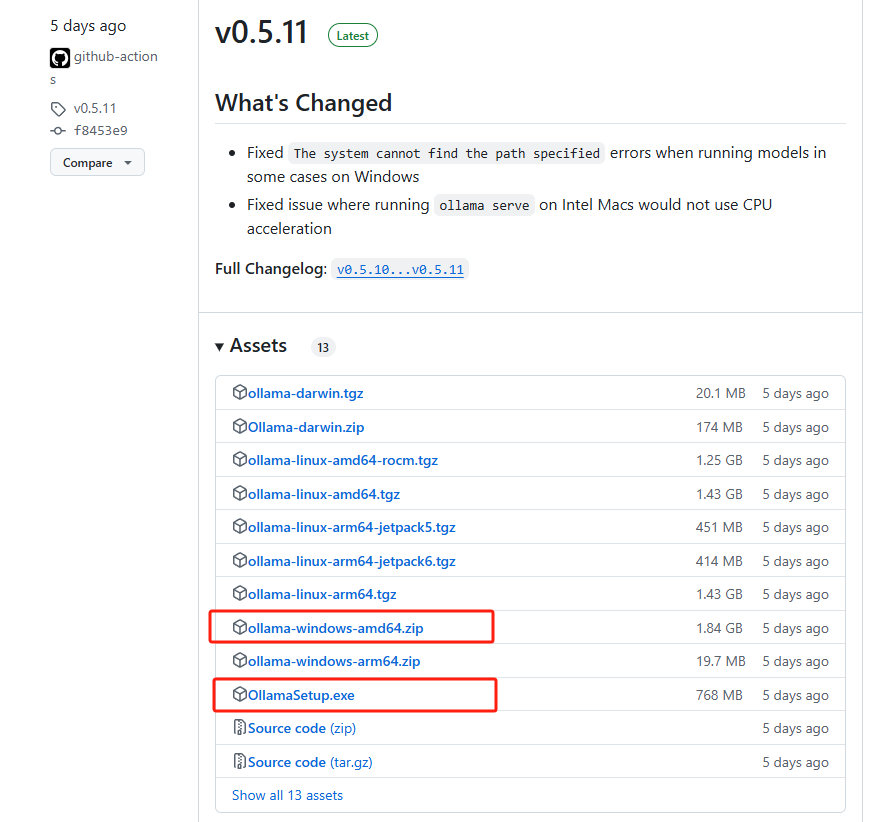Viewport: 879px width, 822px height.
Task: Click package icon for ollama-linux-amd64.tgz
Action: click(x=239, y=493)
